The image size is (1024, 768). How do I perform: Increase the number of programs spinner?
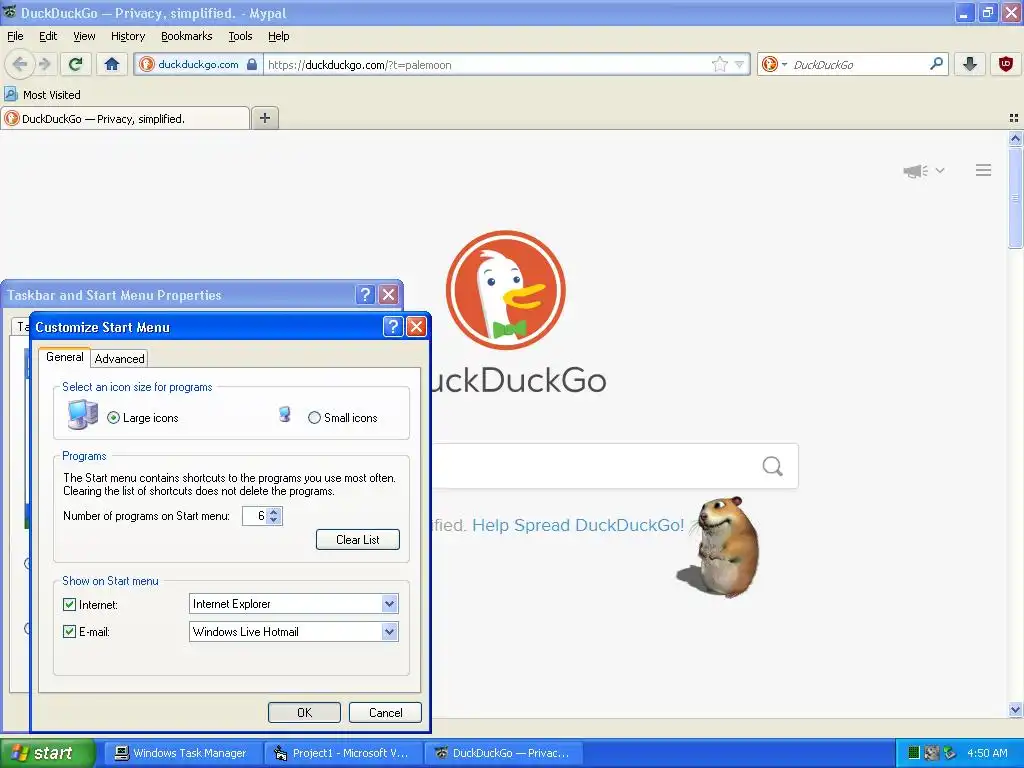[274, 511]
